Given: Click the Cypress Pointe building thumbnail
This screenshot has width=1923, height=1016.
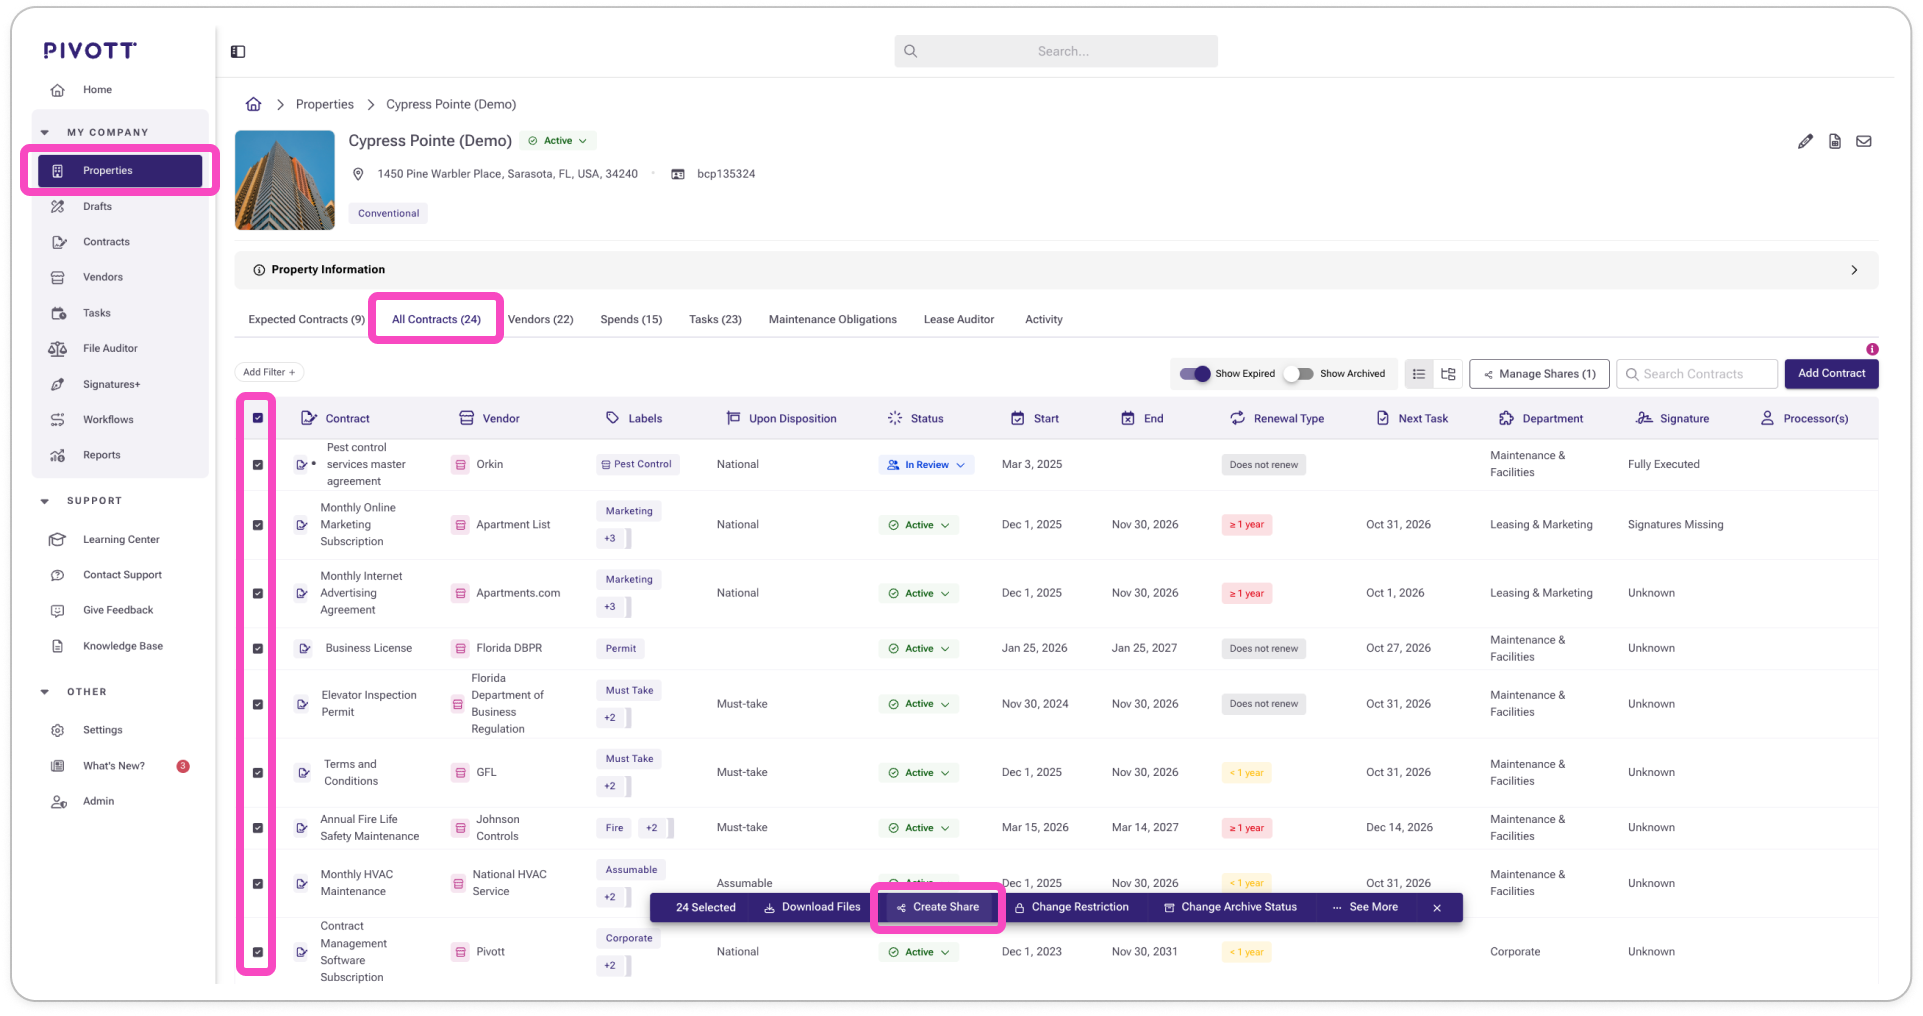Looking at the screenshot, I should (x=285, y=181).
